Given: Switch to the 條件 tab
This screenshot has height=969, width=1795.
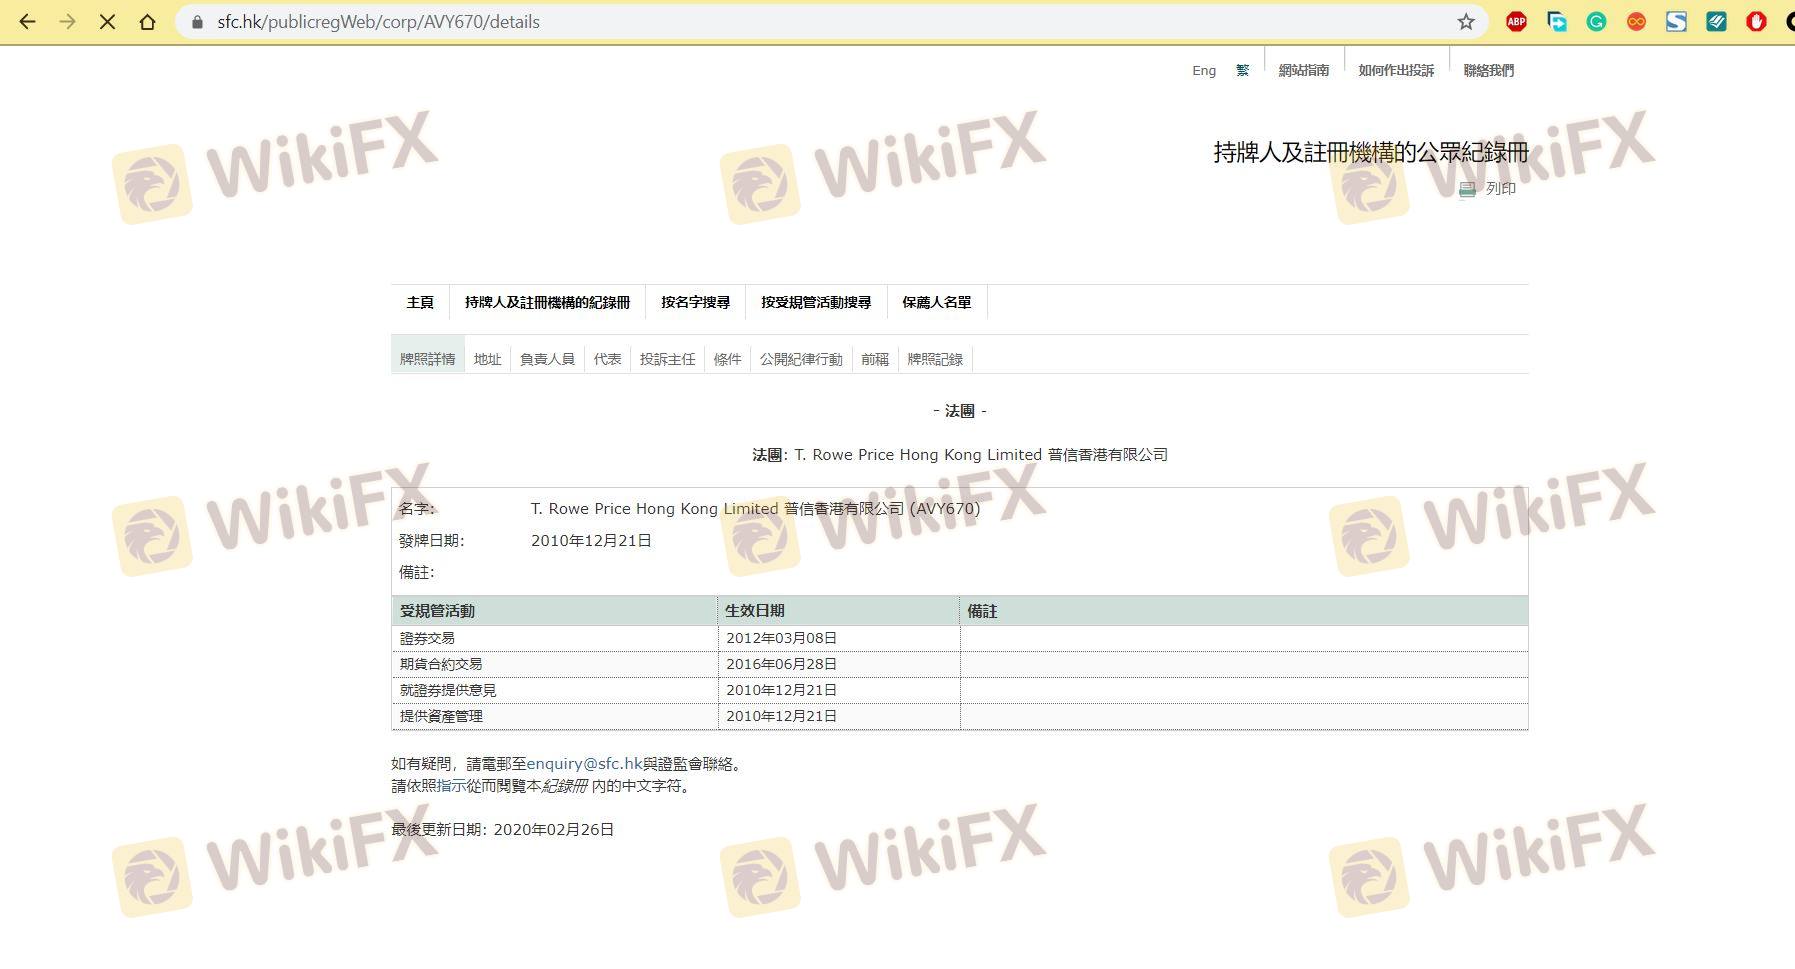Looking at the screenshot, I should [x=727, y=359].
